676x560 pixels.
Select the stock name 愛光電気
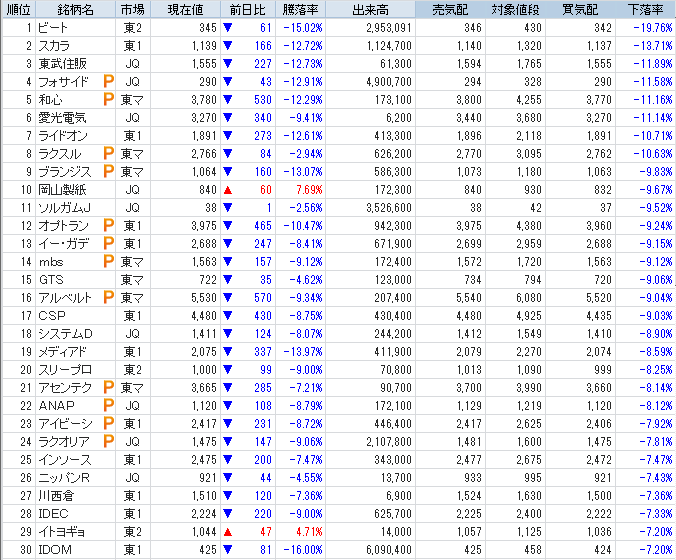click(62, 118)
